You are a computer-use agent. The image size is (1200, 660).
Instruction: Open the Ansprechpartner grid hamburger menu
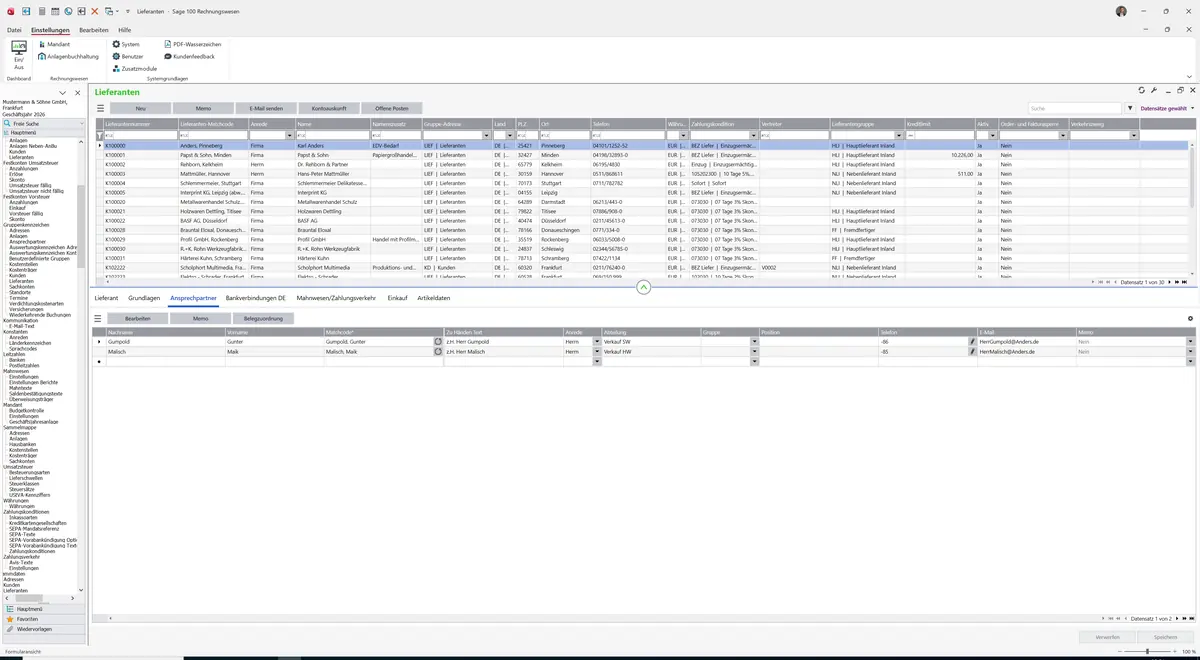[98, 318]
